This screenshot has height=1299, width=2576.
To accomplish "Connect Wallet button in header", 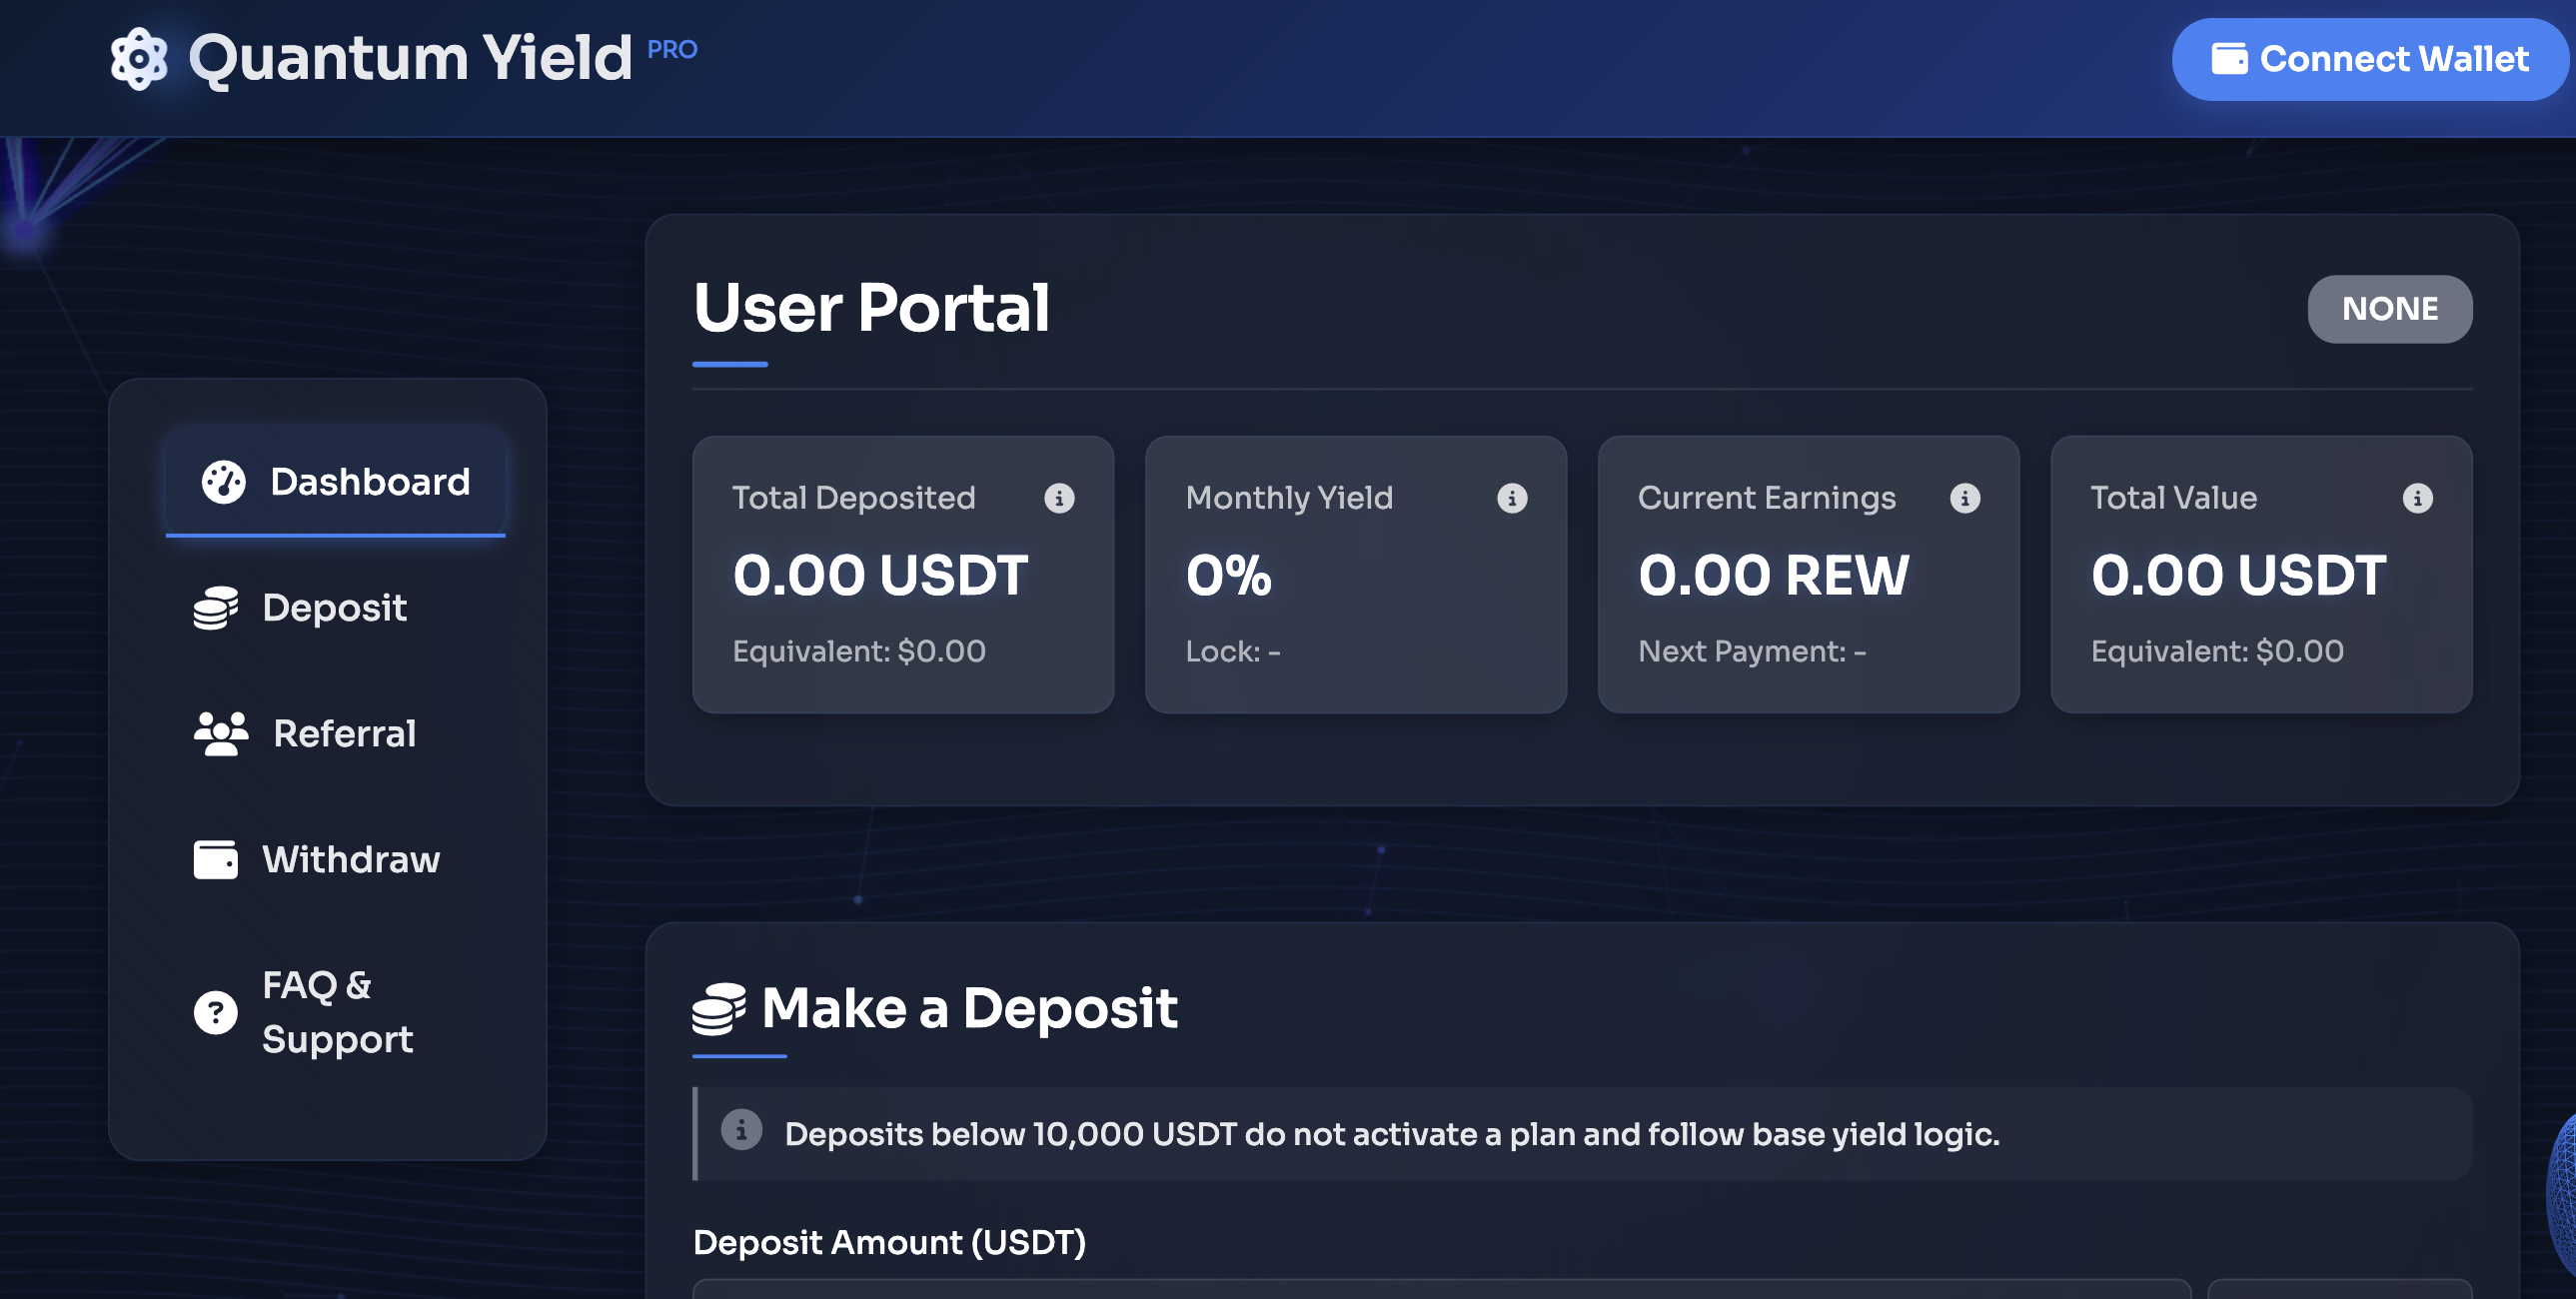I will tap(2369, 59).
